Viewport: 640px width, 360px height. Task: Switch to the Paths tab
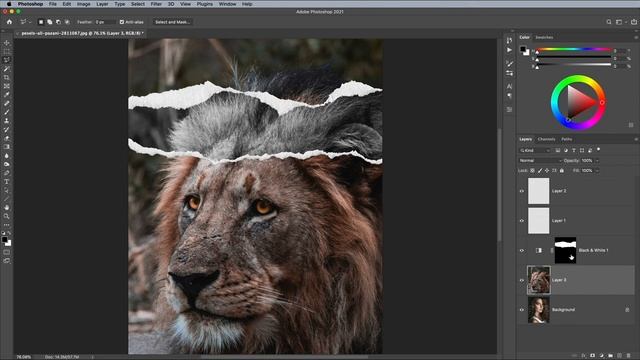[567, 140]
